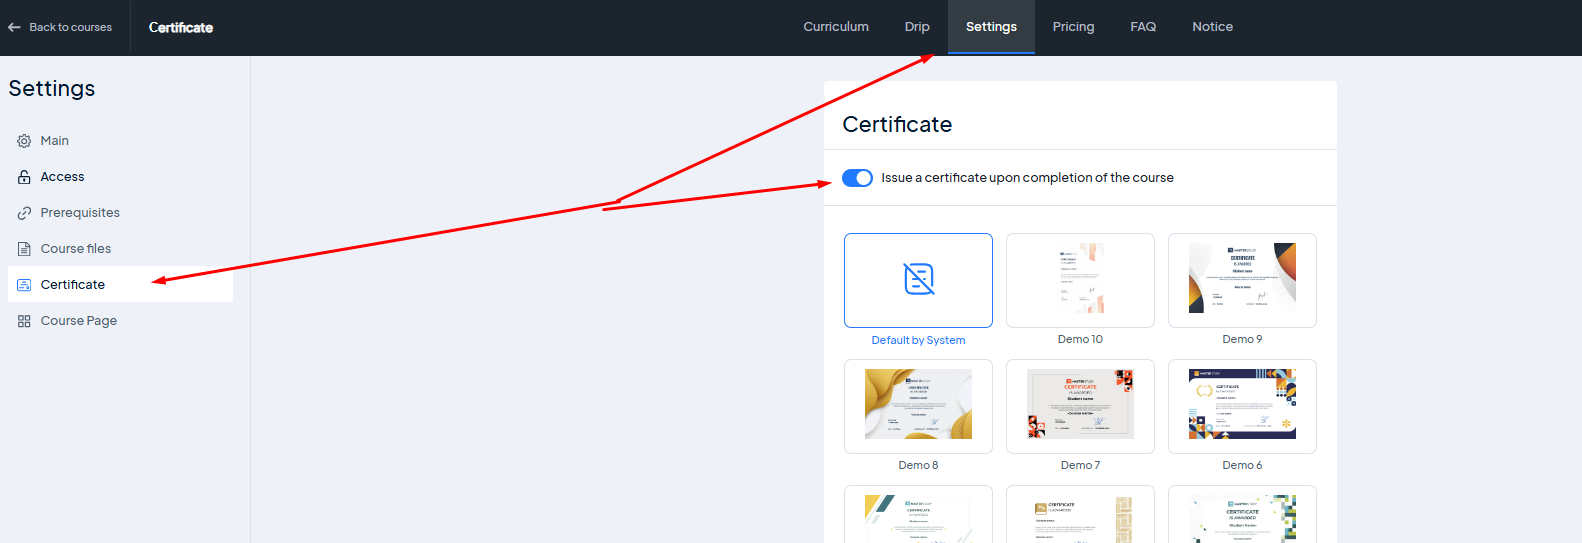The height and width of the screenshot is (543, 1582).
Task: Click the Demo 7 label text
Action: coord(1080,465)
